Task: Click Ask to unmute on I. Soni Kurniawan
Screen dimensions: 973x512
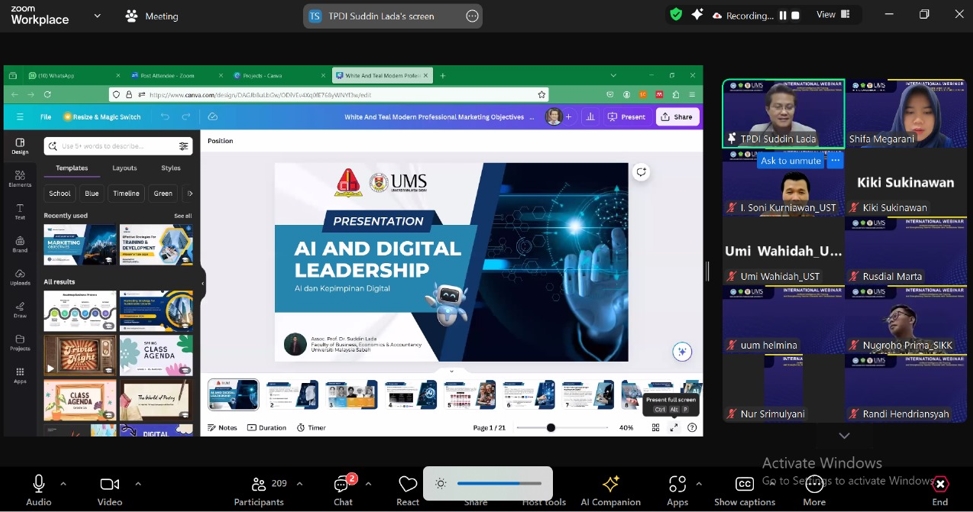Action: click(791, 161)
